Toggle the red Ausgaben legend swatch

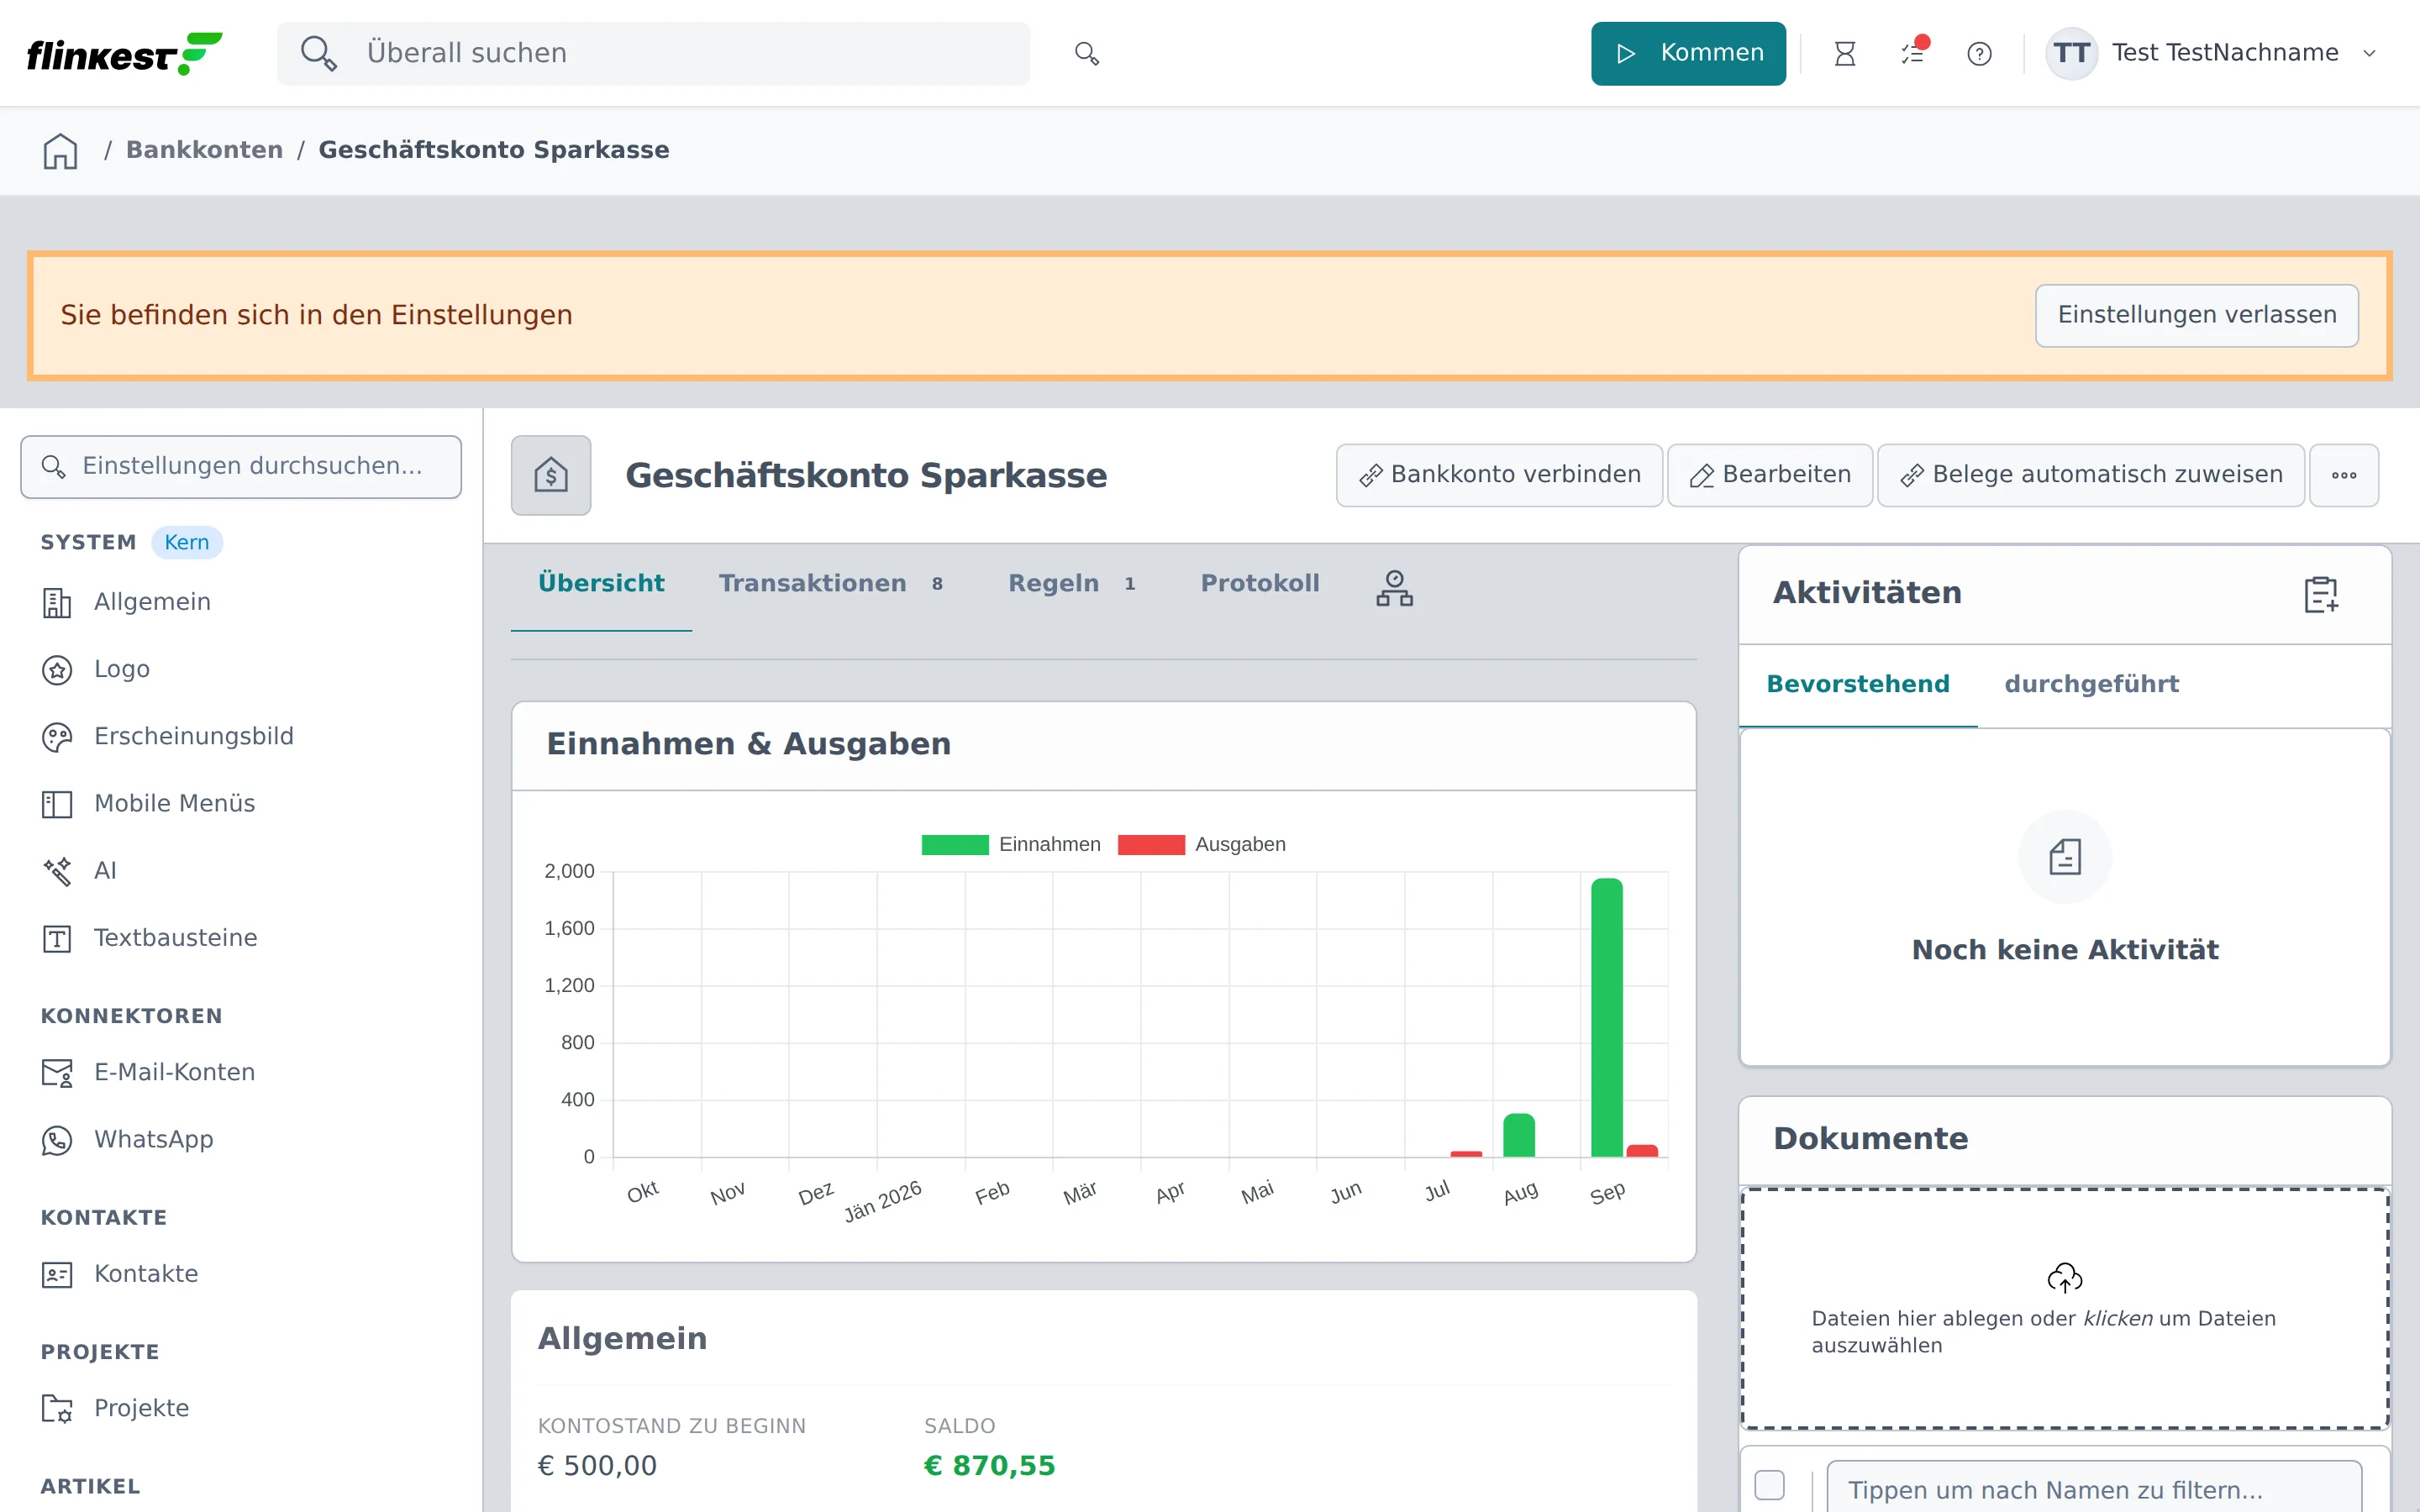[1151, 845]
